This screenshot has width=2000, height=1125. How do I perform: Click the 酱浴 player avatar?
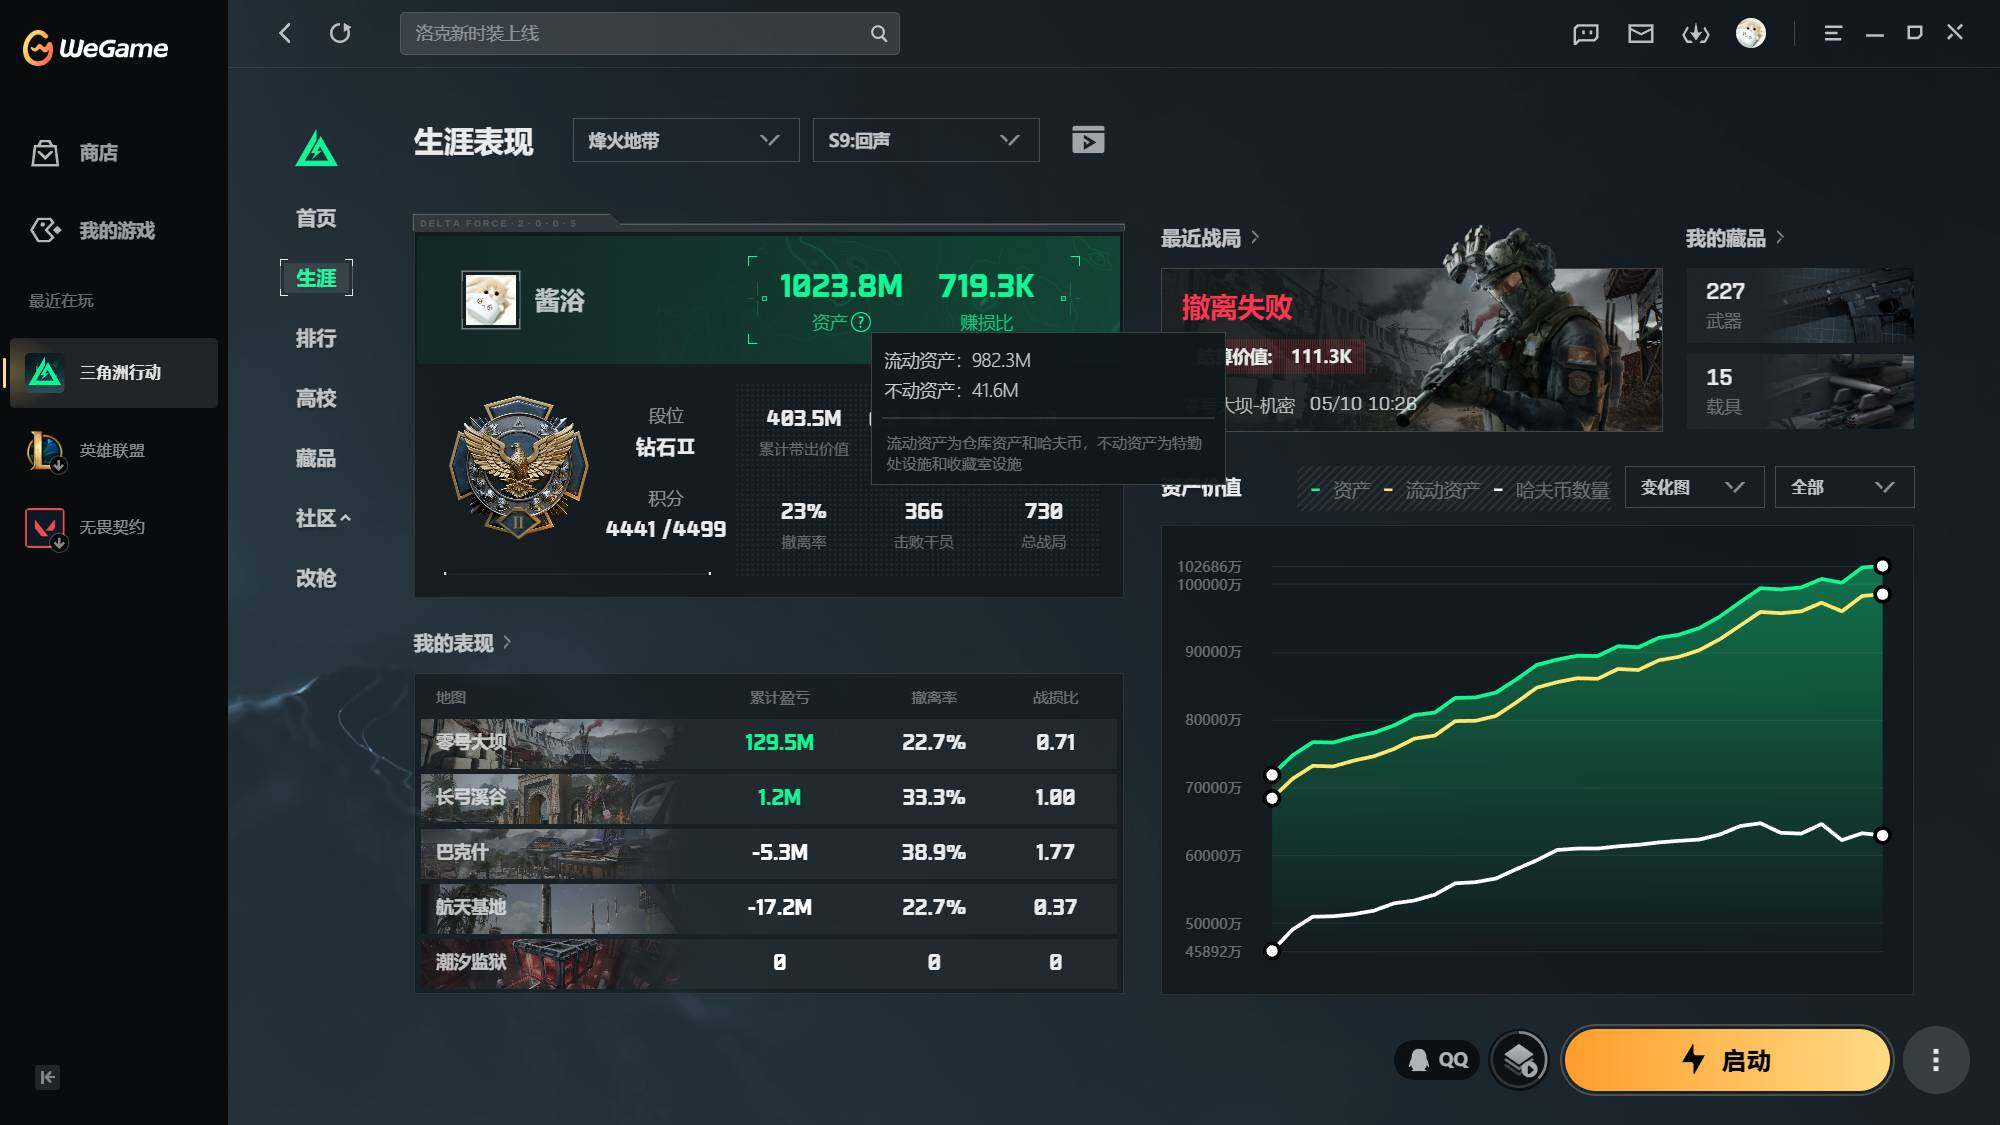point(490,300)
